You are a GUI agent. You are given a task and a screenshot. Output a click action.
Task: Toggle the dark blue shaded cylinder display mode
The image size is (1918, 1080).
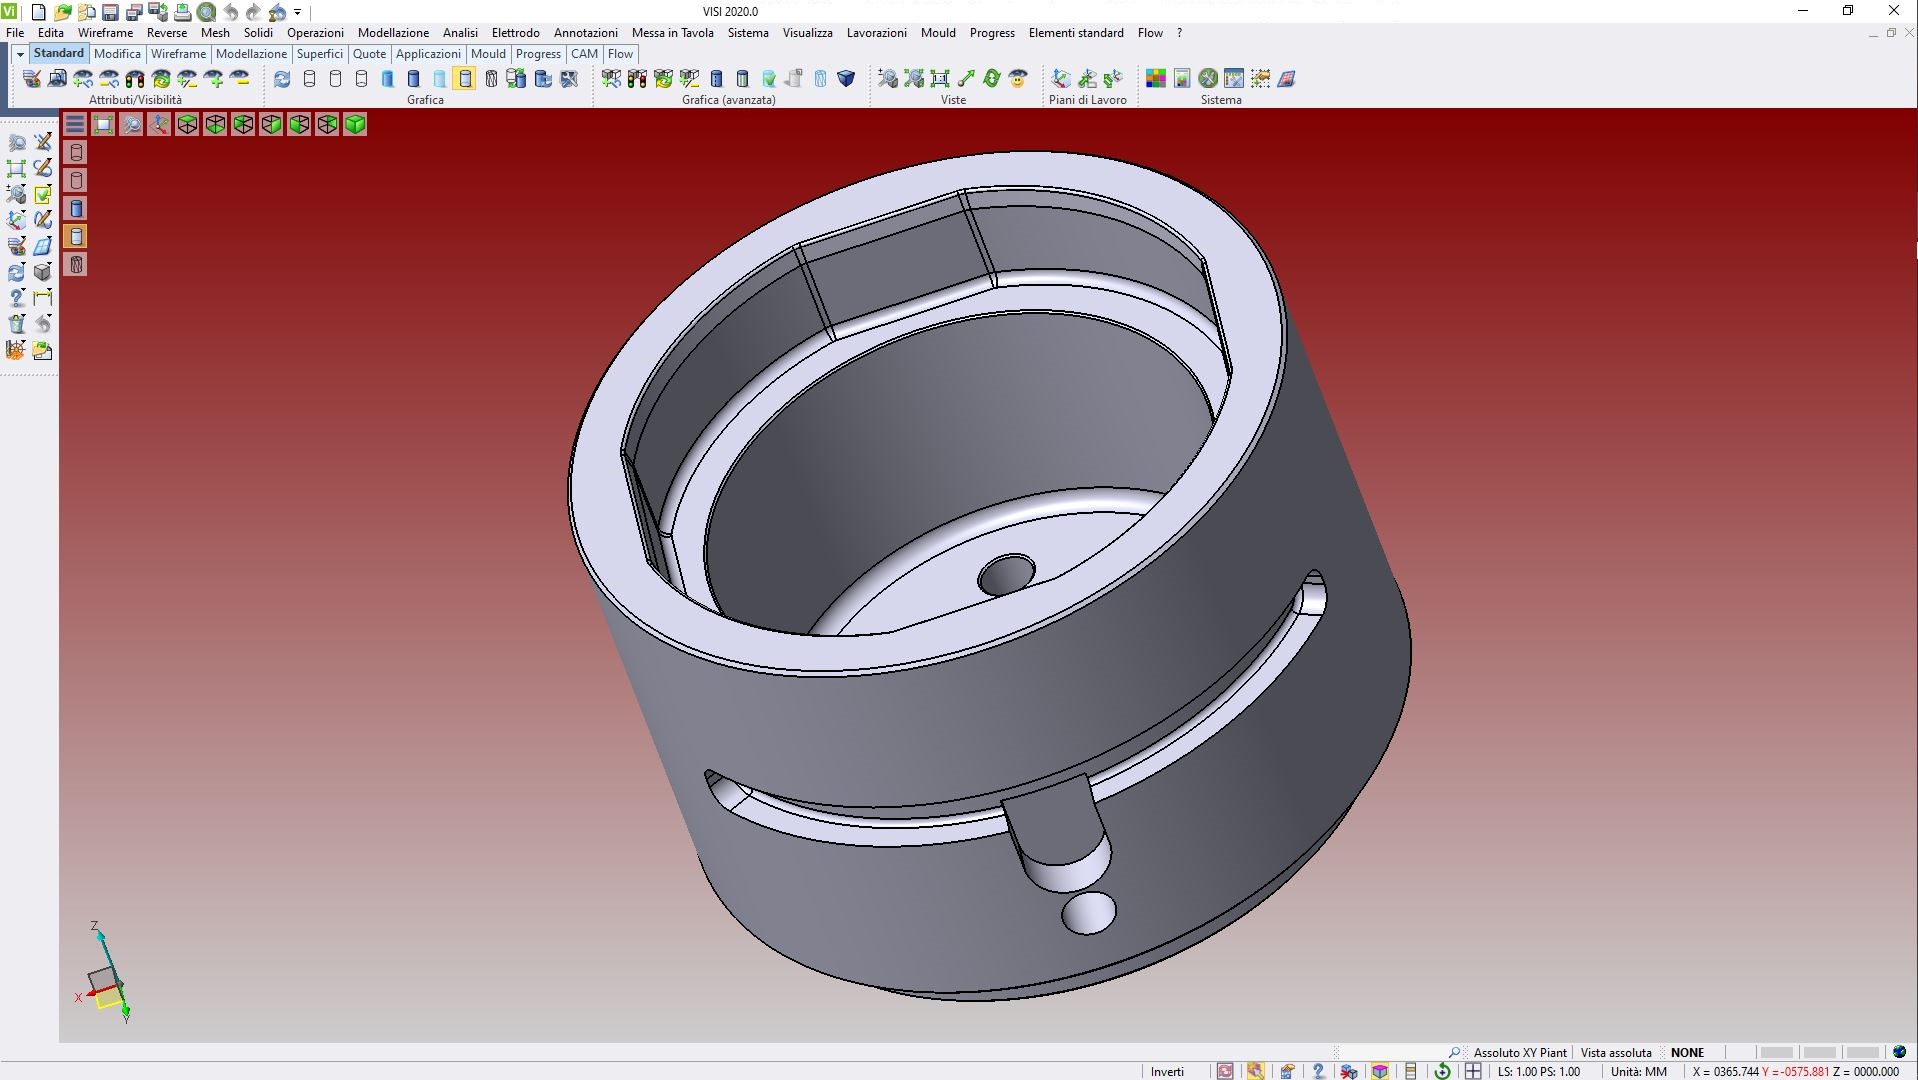[413, 79]
